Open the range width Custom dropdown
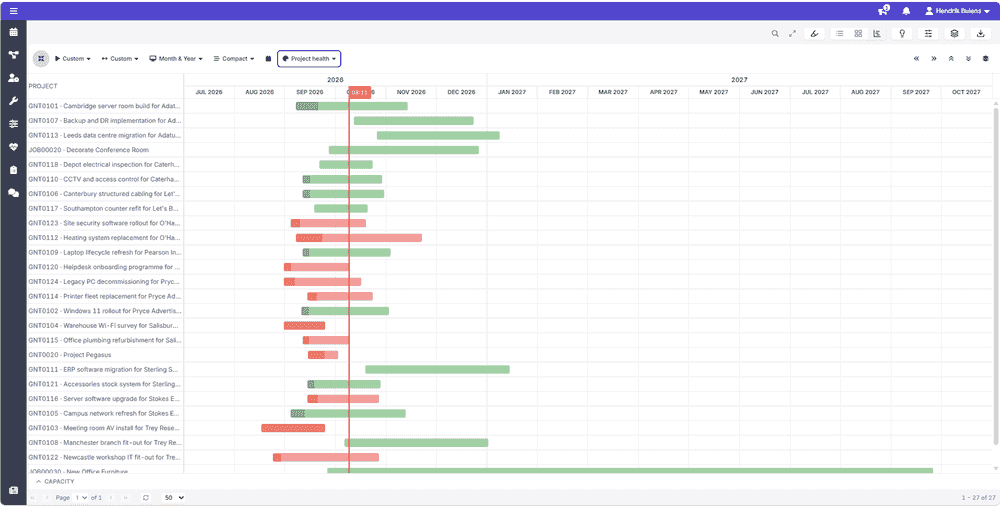The height and width of the screenshot is (506, 1000). (x=121, y=59)
